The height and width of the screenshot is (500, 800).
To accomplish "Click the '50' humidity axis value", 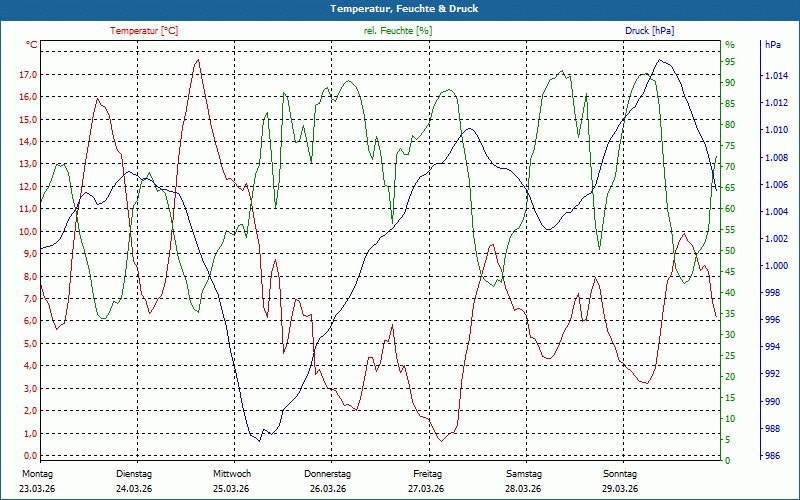I will tap(730, 251).
